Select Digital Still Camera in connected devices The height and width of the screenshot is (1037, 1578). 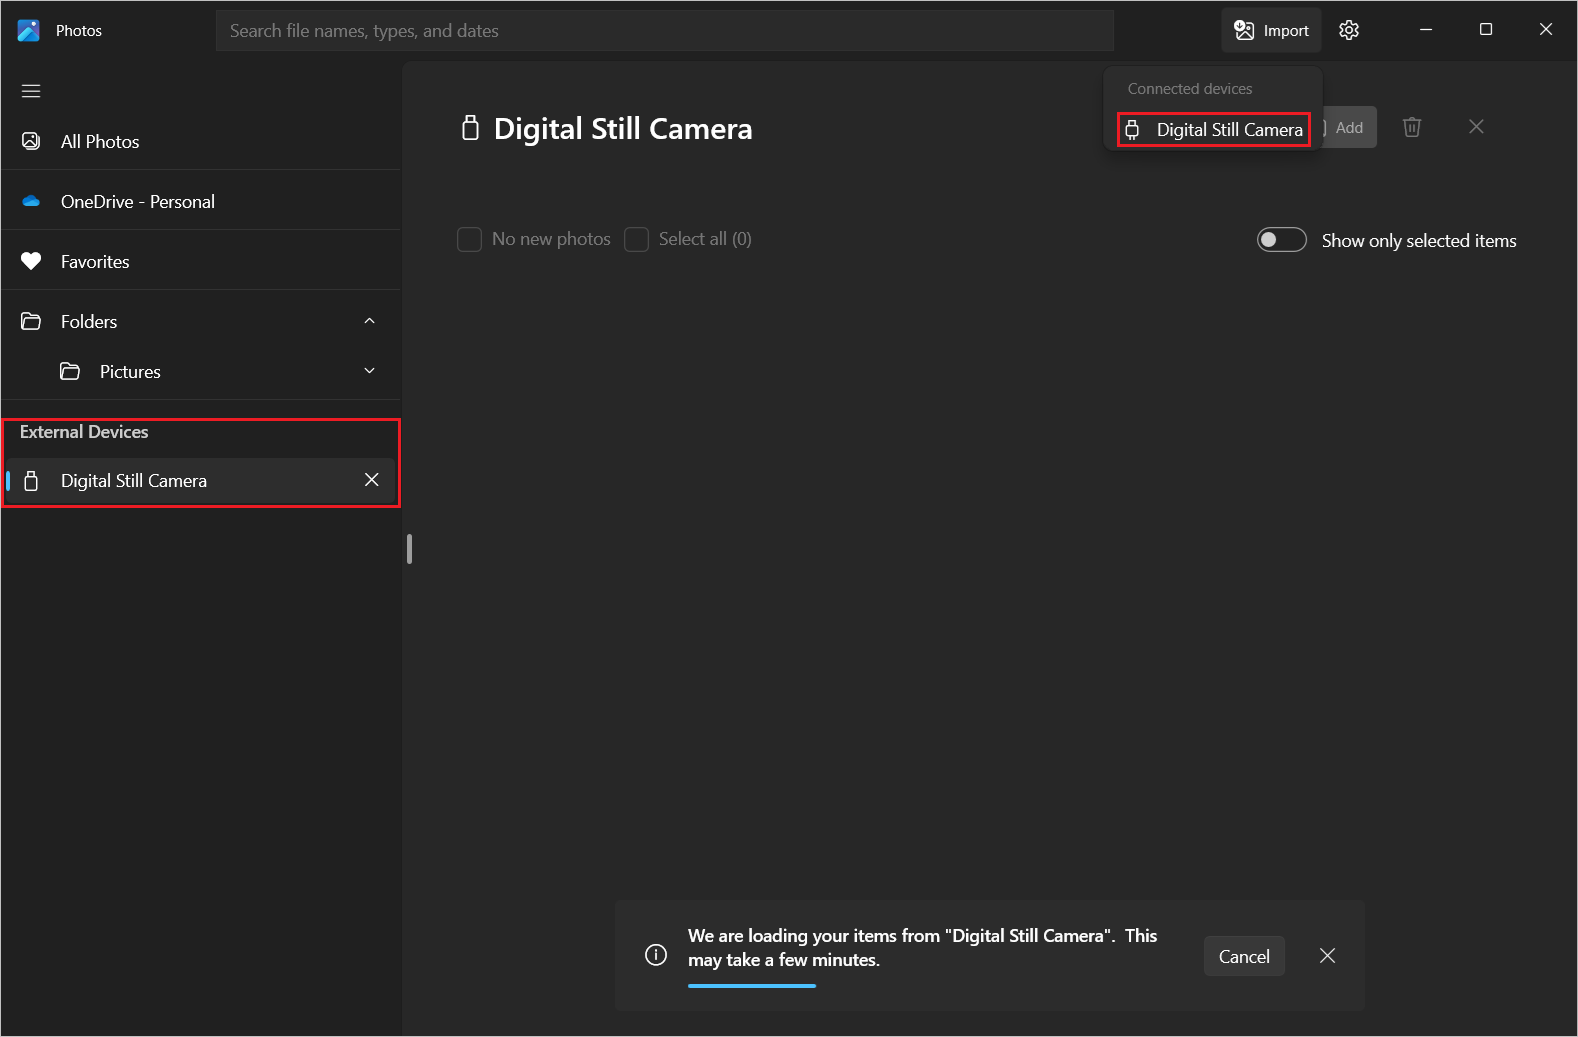tap(1213, 130)
